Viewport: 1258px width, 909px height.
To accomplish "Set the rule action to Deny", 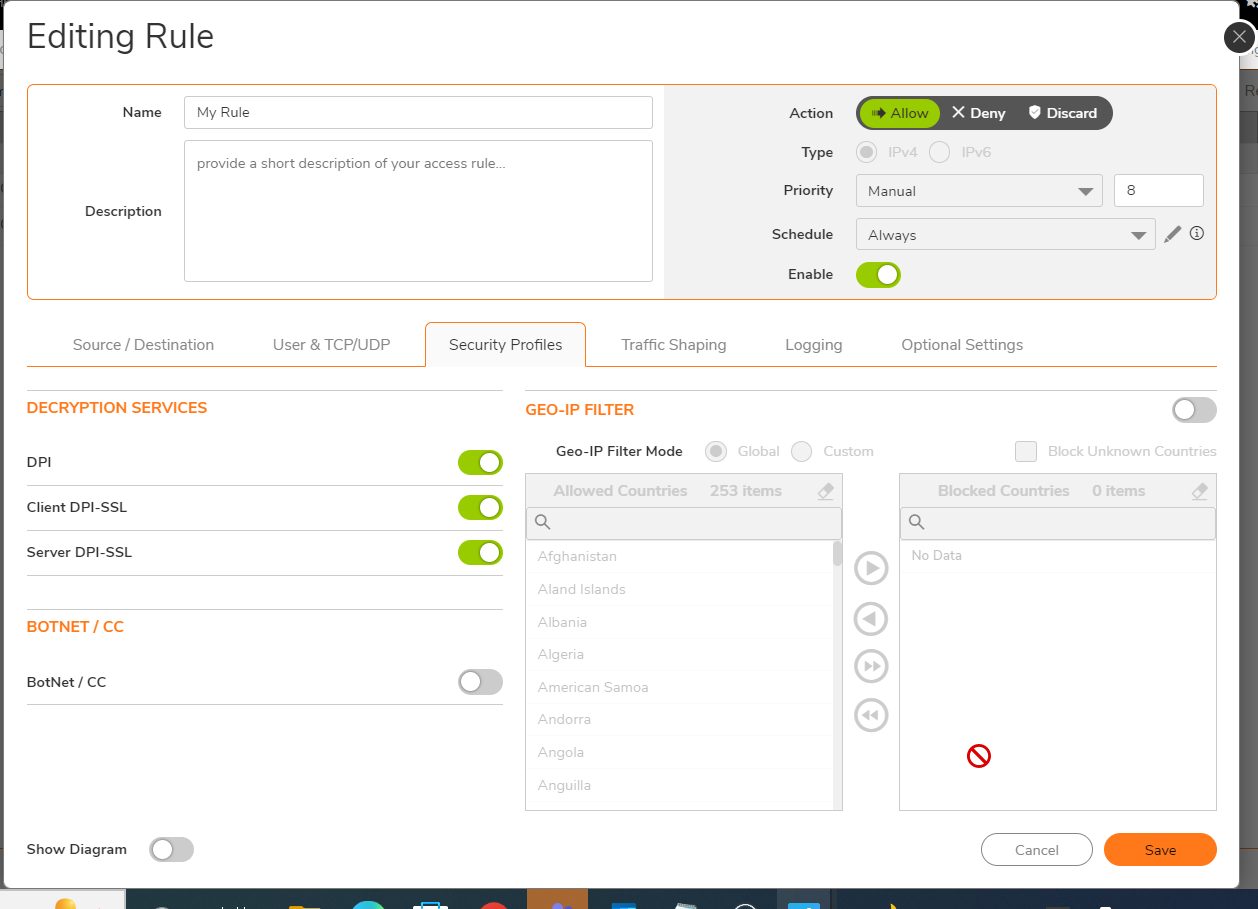I will pos(979,113).
